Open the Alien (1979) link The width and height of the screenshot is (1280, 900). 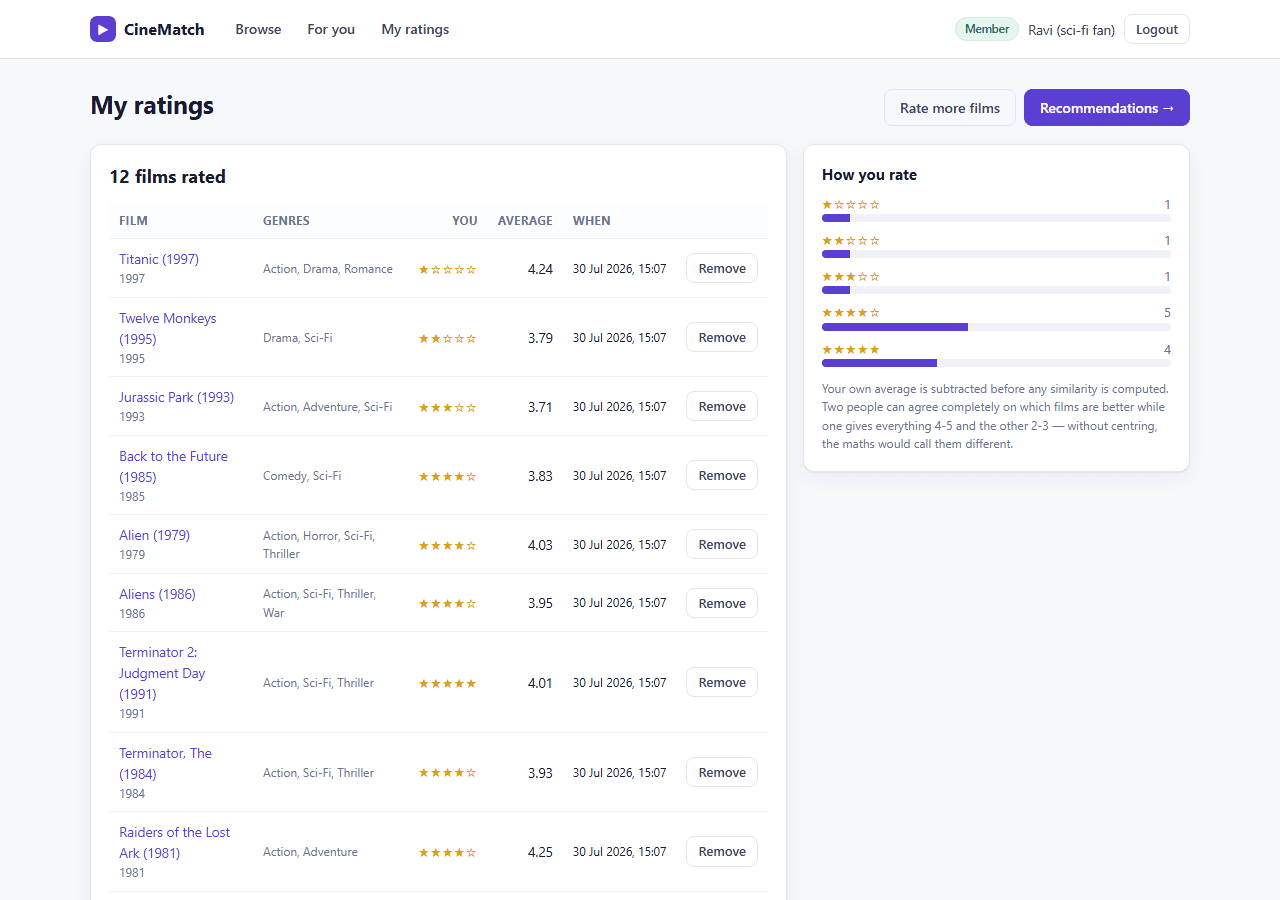click(154, 535)
